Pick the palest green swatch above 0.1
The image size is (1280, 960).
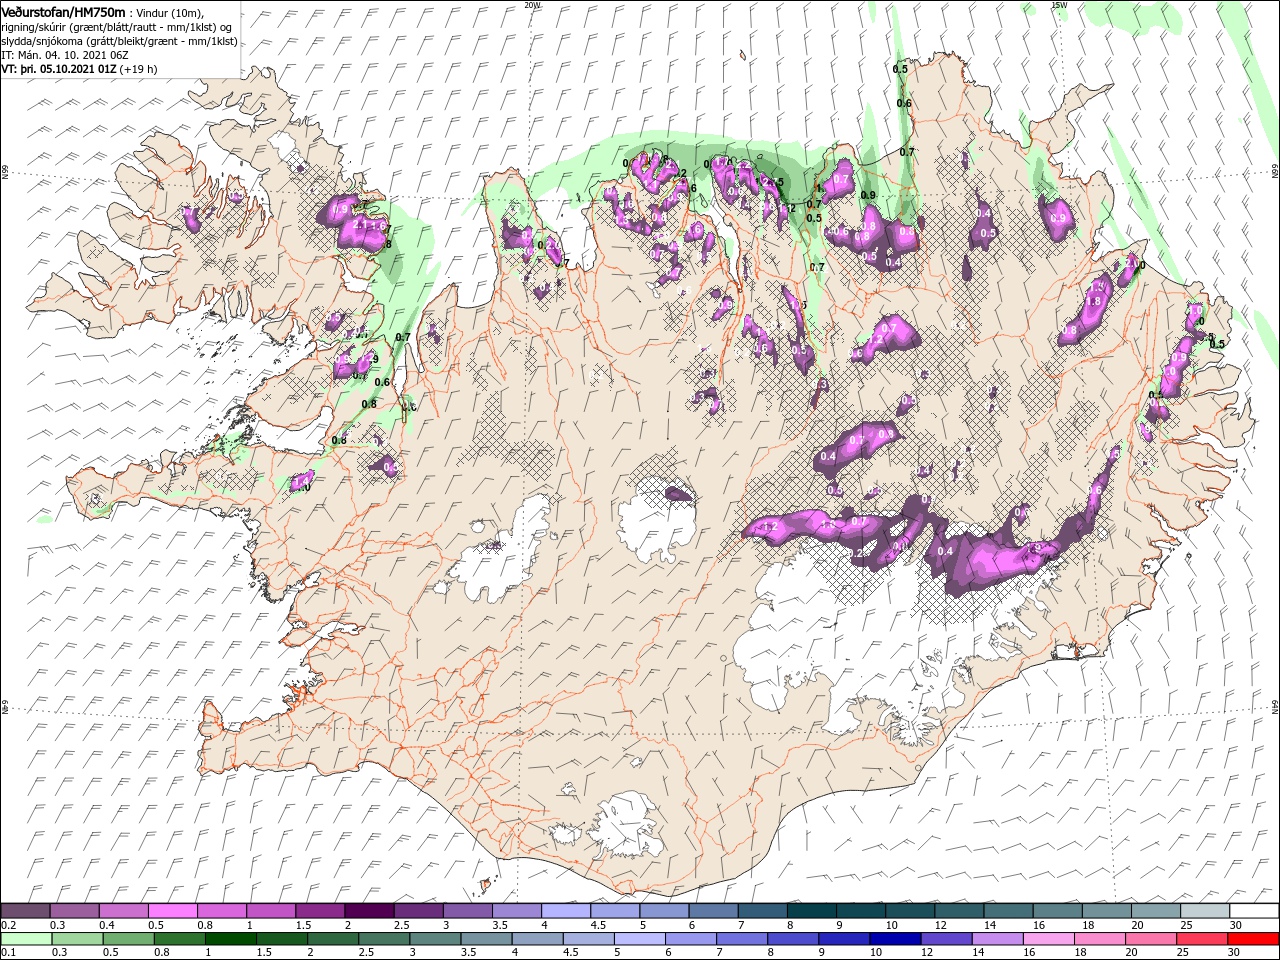tap(26, 939)
